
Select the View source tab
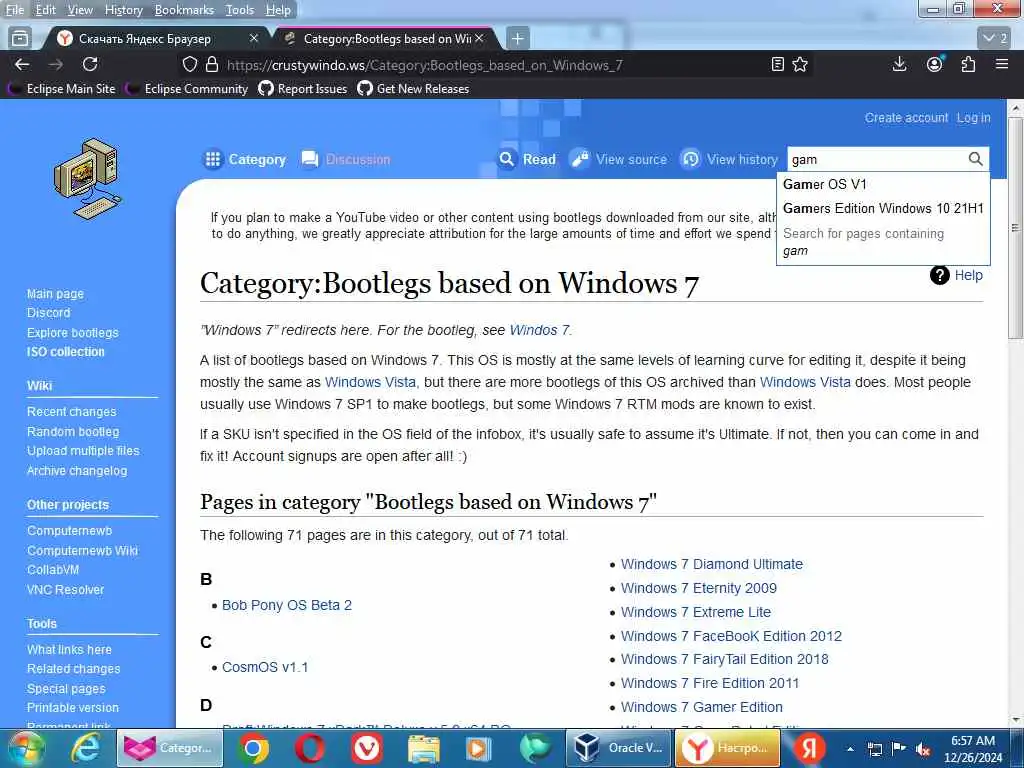coord(618,159)
